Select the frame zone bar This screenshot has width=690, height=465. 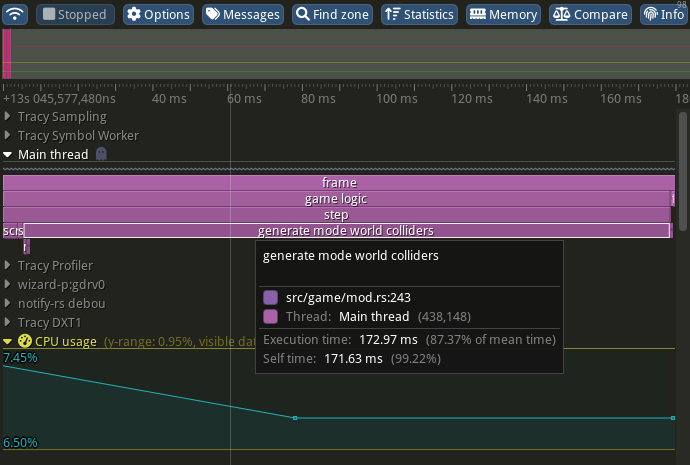click(339, 183)
